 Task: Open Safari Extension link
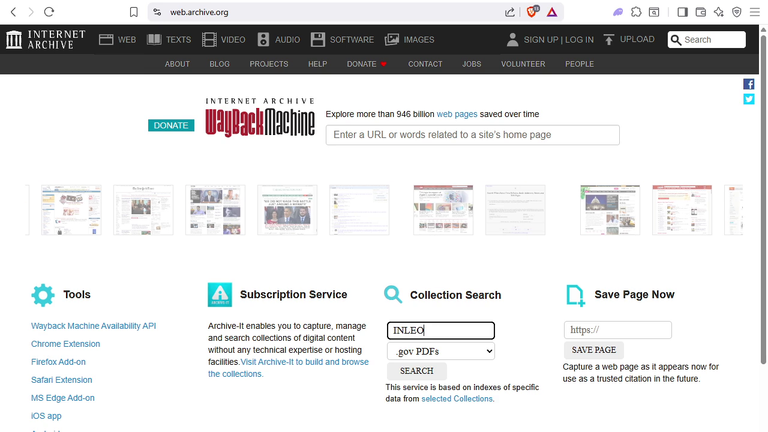(x=62, y=380)
